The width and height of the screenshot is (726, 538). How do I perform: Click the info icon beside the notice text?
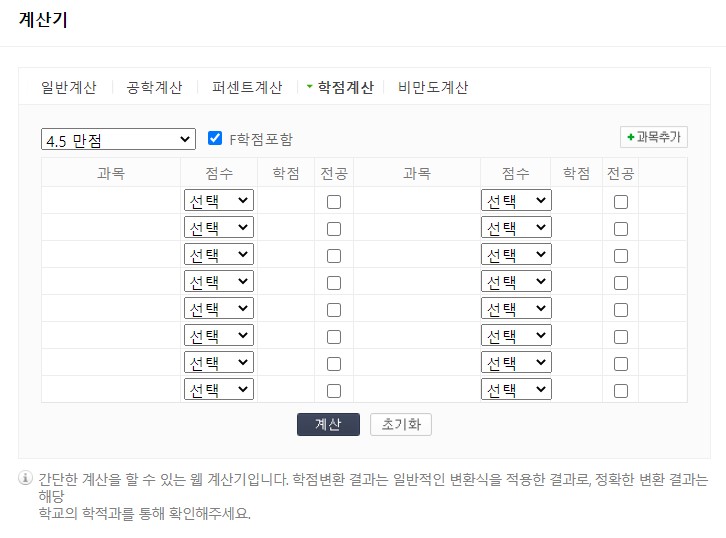[25, 477]
